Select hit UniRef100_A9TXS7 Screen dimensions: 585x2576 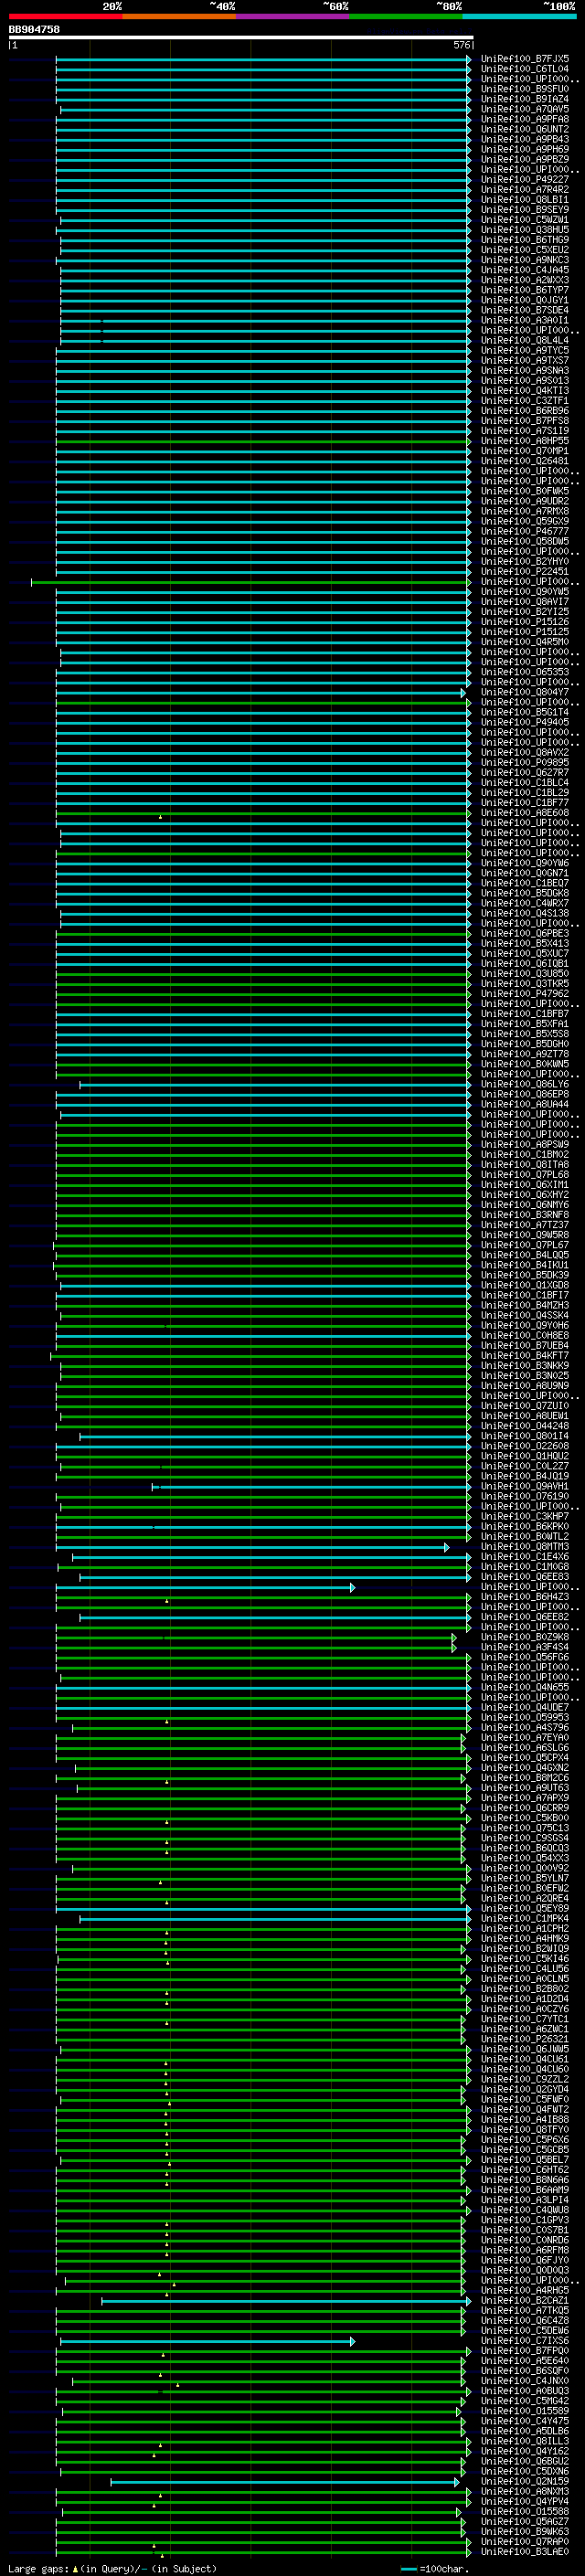pos(525,360)
